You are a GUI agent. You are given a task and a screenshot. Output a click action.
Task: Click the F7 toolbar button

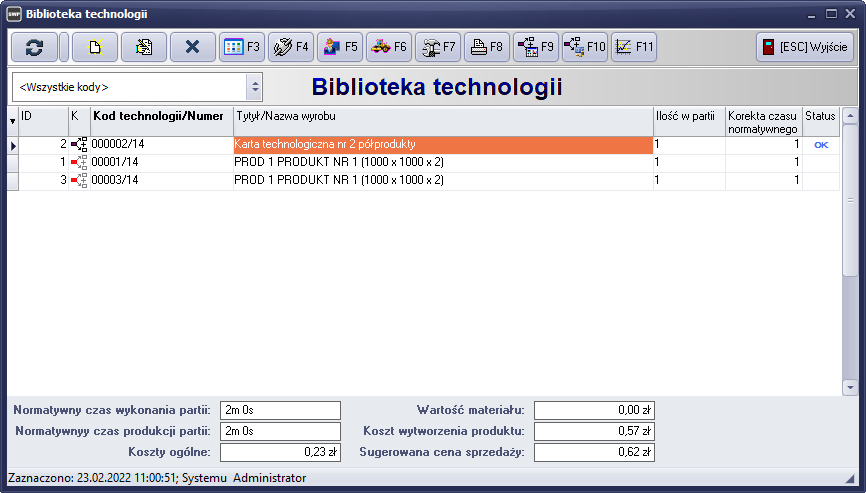pyautogui.click(x=437, y=47)
